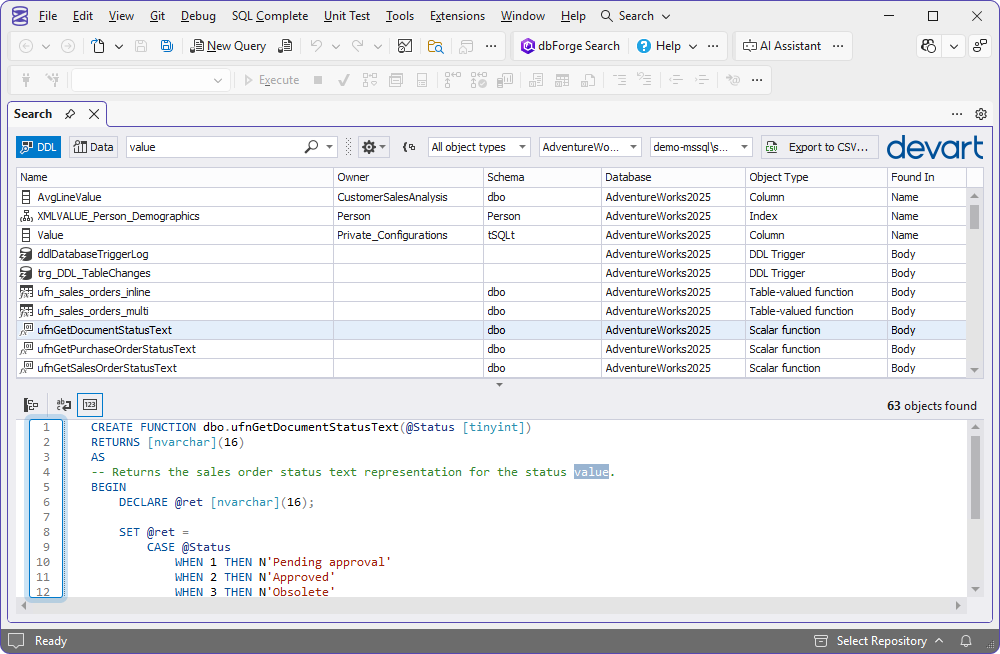1000x654 pixels.
Task: Toggle the word wrap icon above code
Action: tap(63, 405)
